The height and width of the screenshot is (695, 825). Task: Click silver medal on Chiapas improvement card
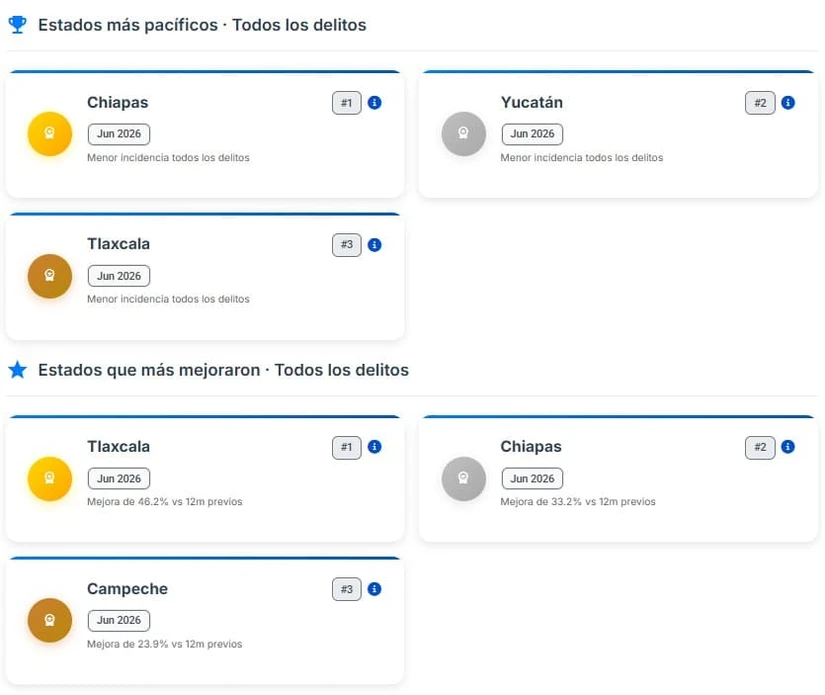[463, 478]
